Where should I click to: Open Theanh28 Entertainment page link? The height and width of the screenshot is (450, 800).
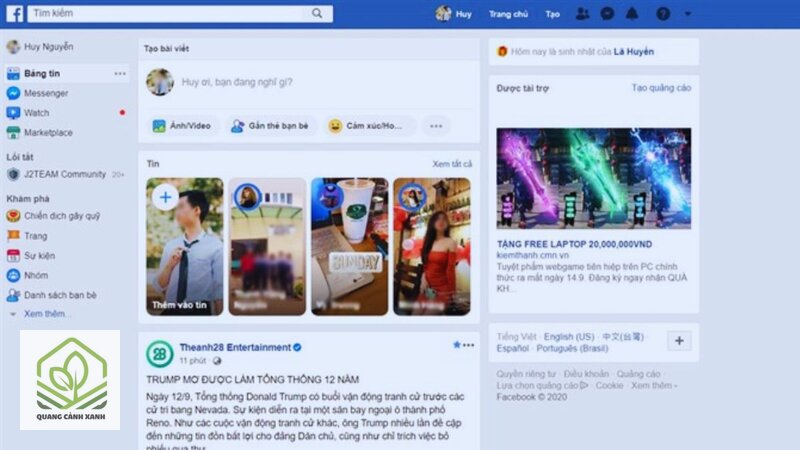click(235, 347)
